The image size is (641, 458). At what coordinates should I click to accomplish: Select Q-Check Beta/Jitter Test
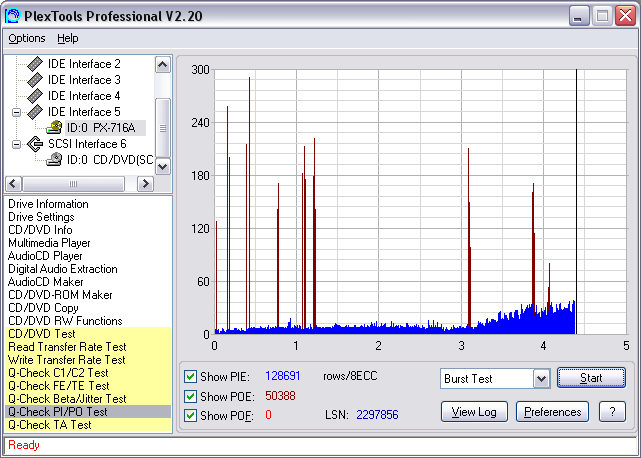(88, 399)
